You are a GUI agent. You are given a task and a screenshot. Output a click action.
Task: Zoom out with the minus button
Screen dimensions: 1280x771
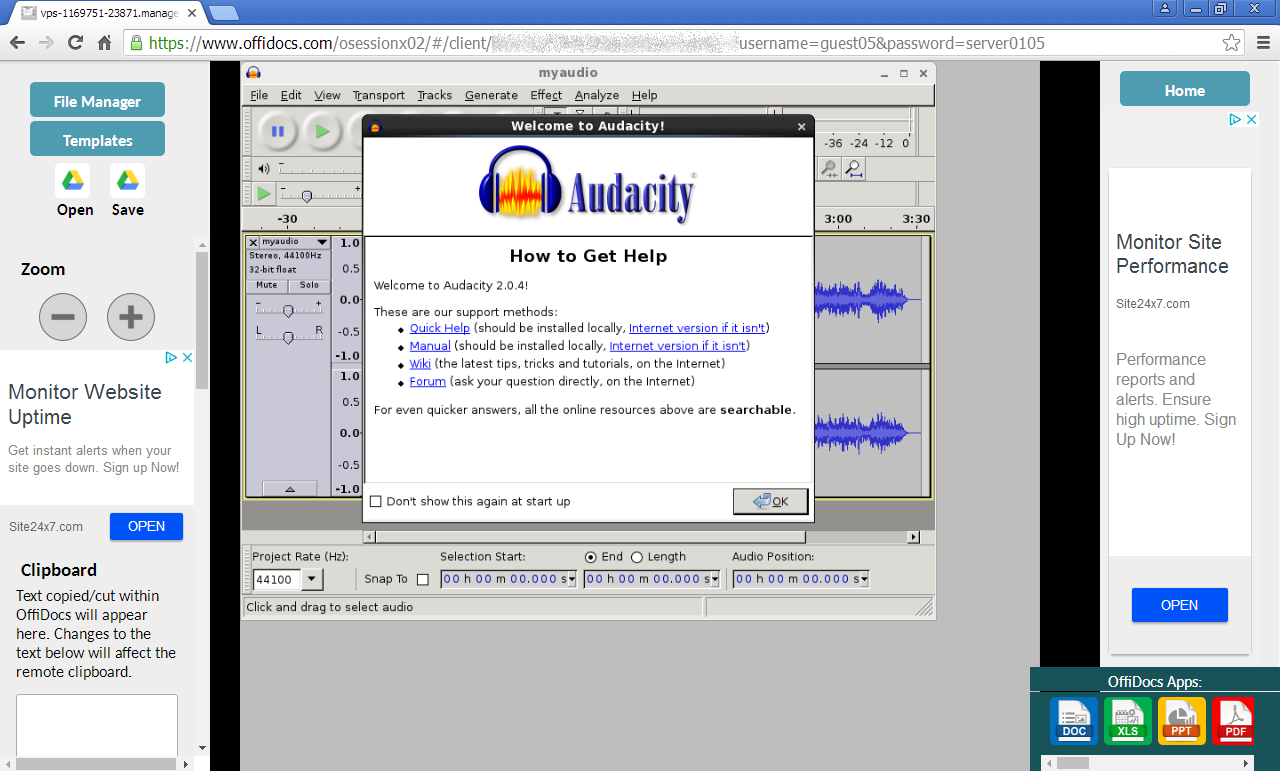tap(63, 318)
